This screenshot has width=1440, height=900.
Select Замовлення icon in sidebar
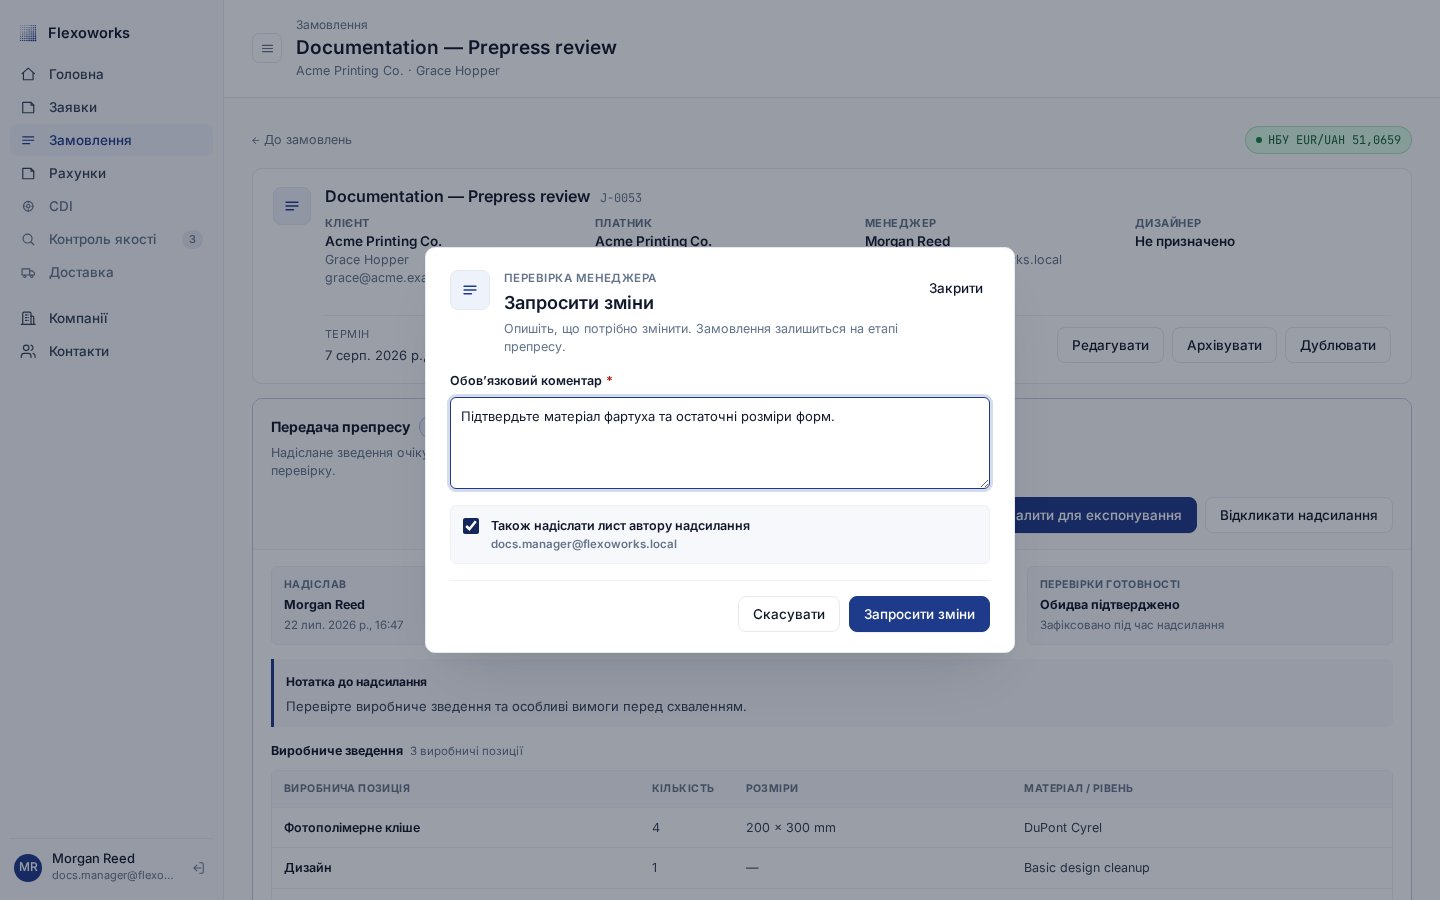tap(29, 140)
